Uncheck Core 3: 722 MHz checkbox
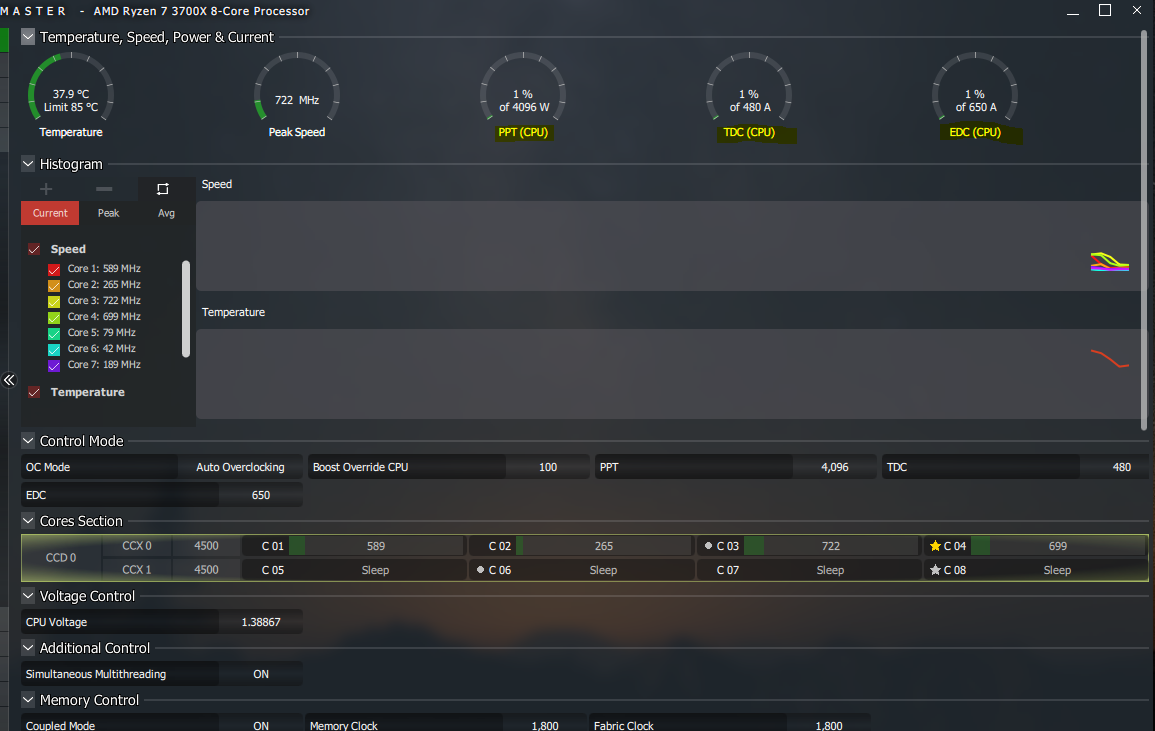 pyautogui.click(x=54, y=301)
